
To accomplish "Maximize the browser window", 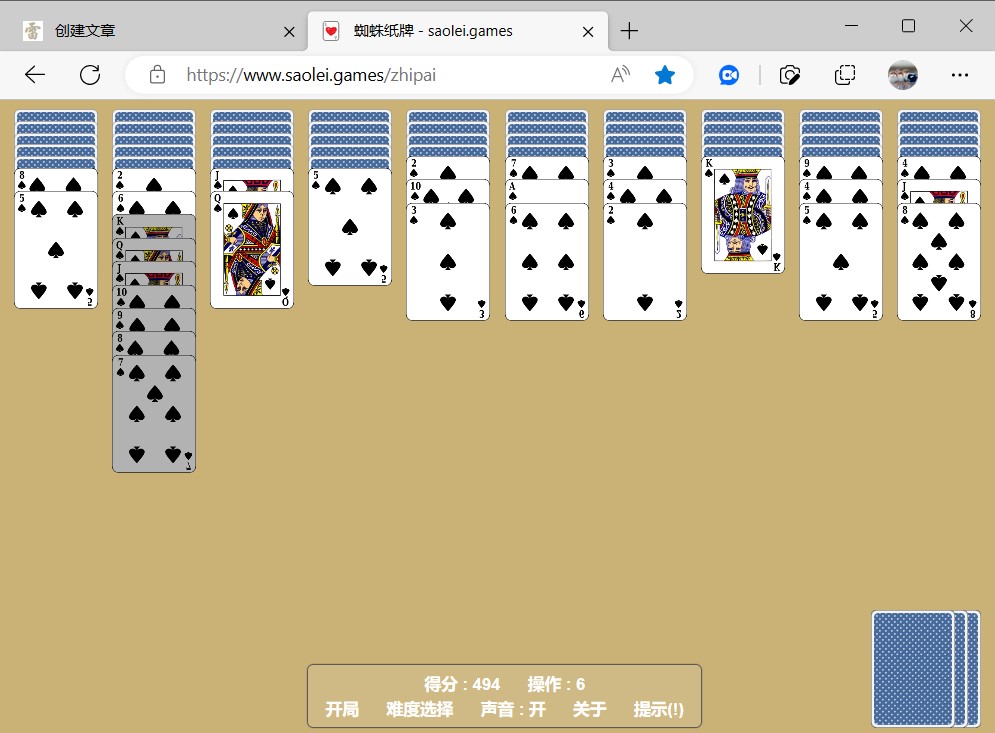I will click(908, 26).
